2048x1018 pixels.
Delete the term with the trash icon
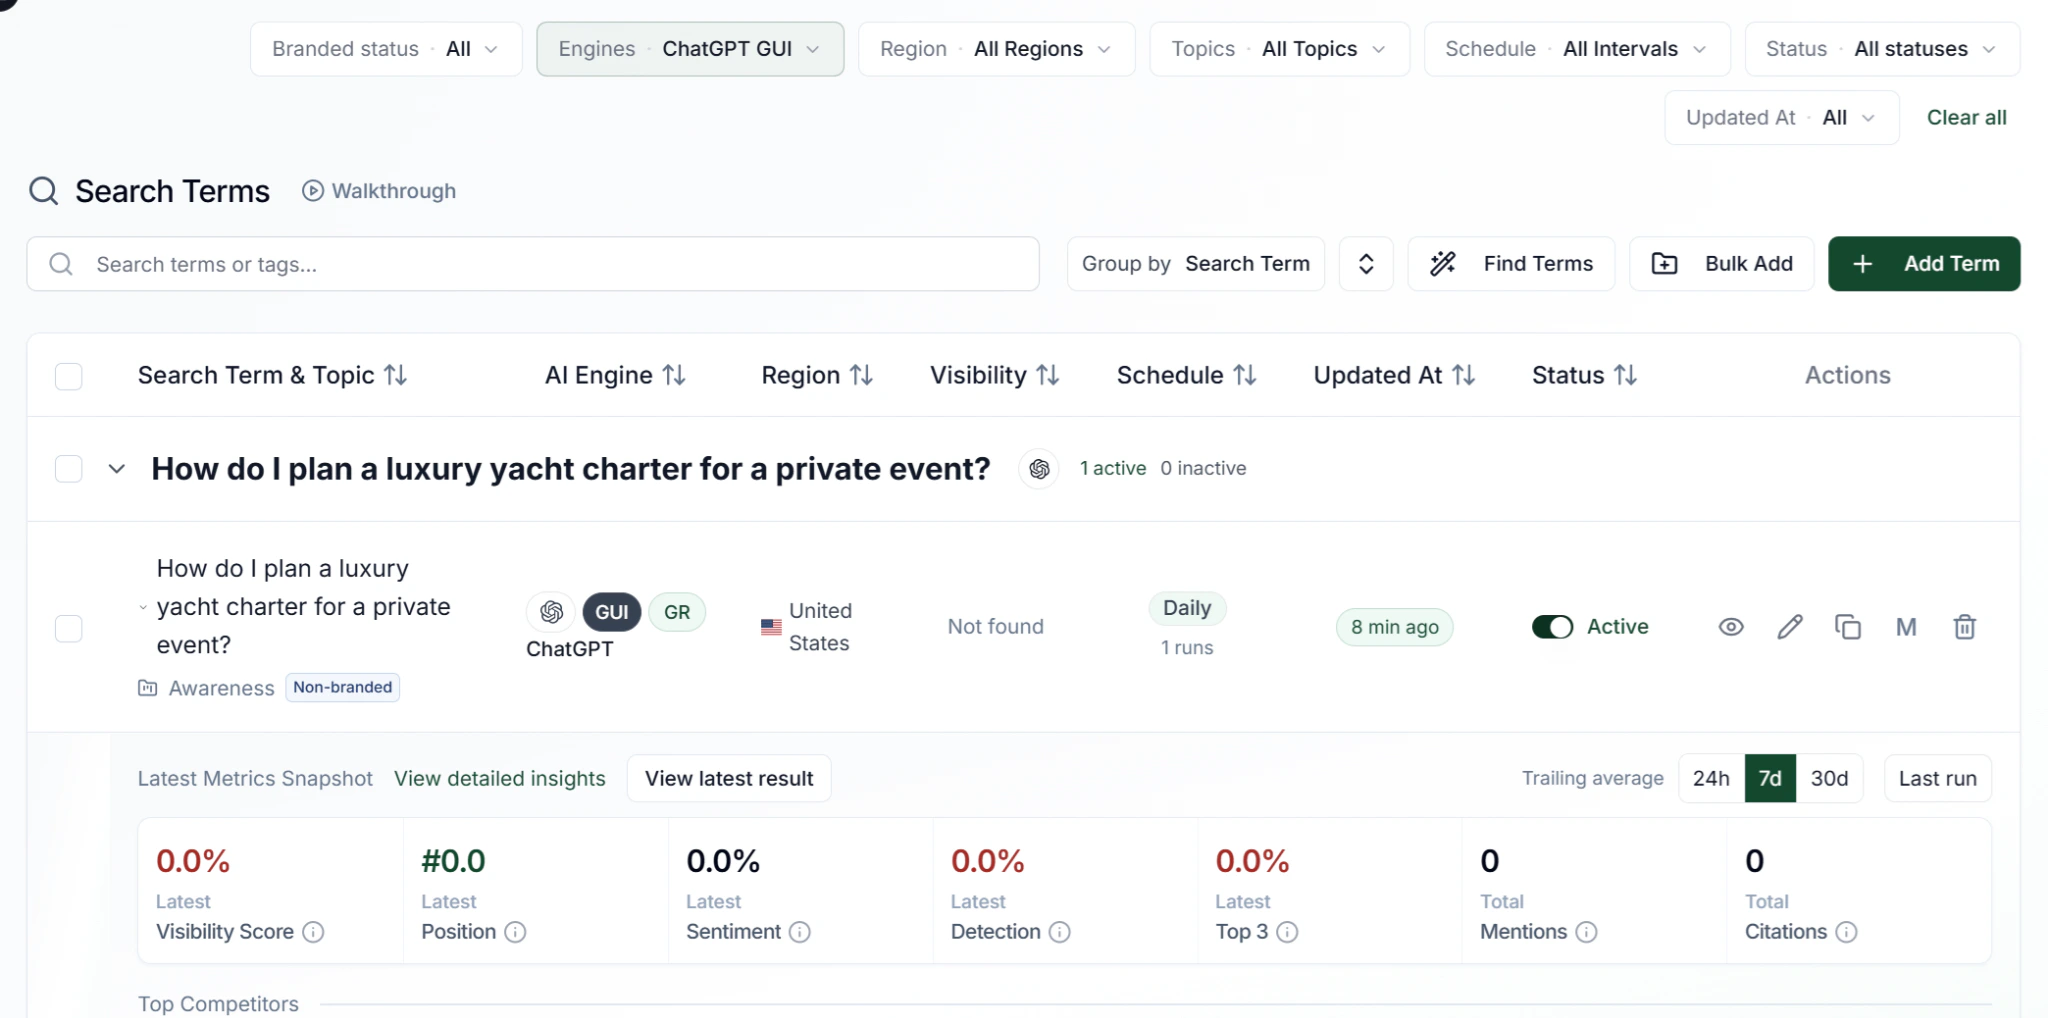(x=1965, y=627)
